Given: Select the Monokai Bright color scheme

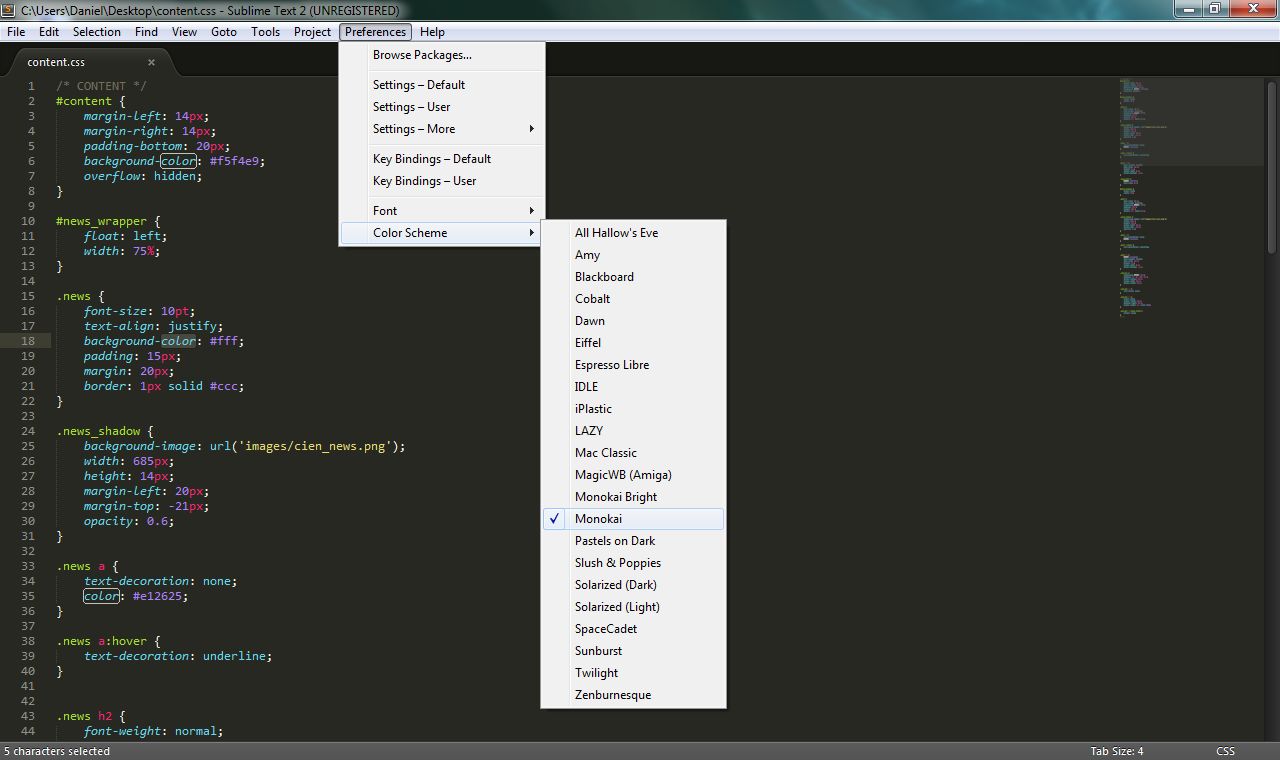Looking at the screenshot, I should [633, 497].
